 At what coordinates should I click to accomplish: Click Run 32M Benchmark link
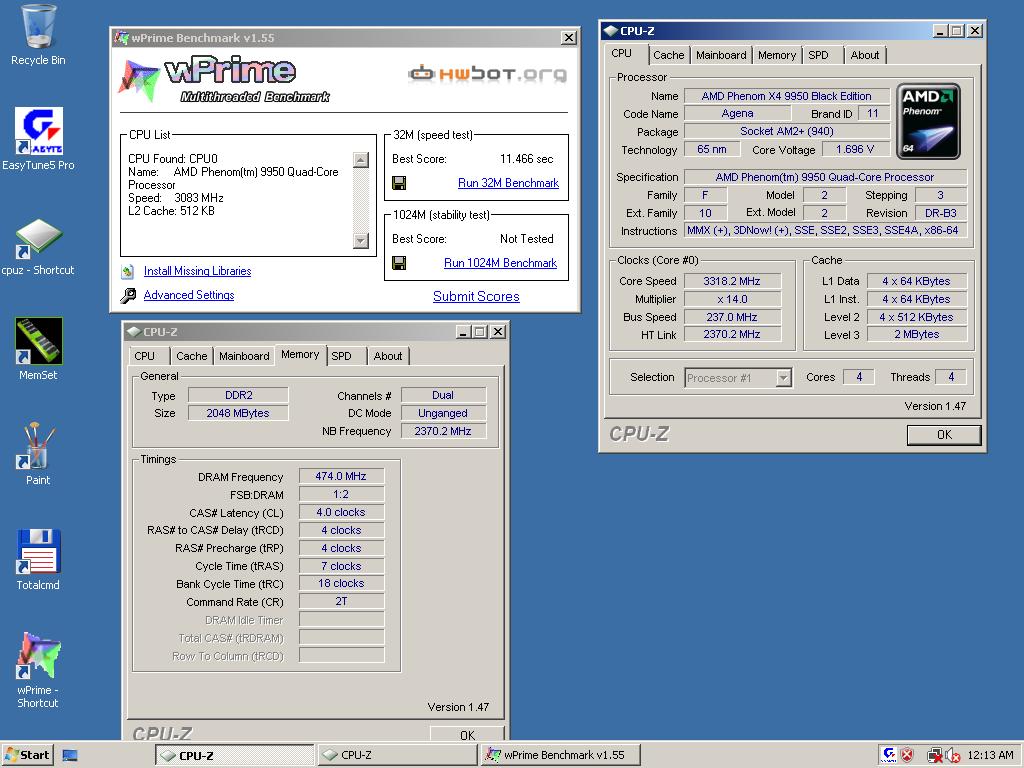[508, 183]
